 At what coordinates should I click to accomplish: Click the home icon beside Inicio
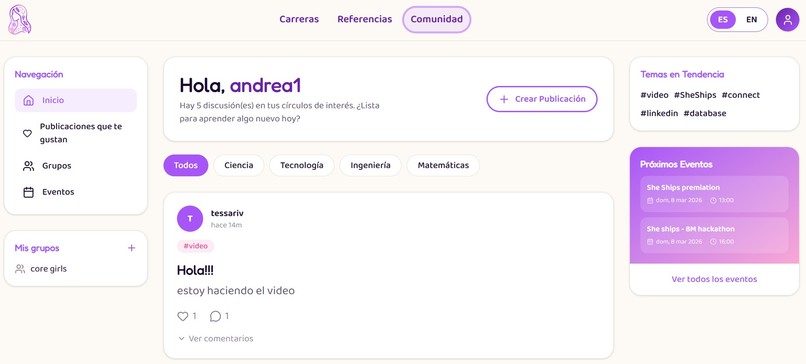[29, 100]
